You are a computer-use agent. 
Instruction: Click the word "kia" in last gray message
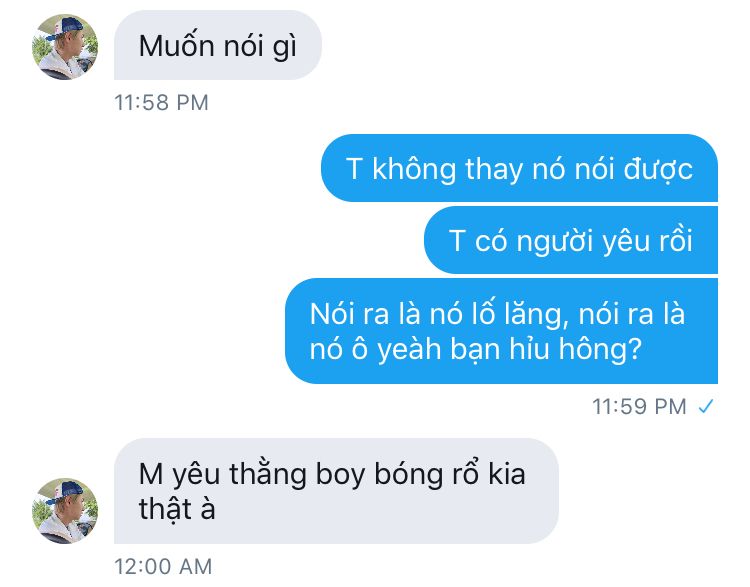click(x=507, y=474)
